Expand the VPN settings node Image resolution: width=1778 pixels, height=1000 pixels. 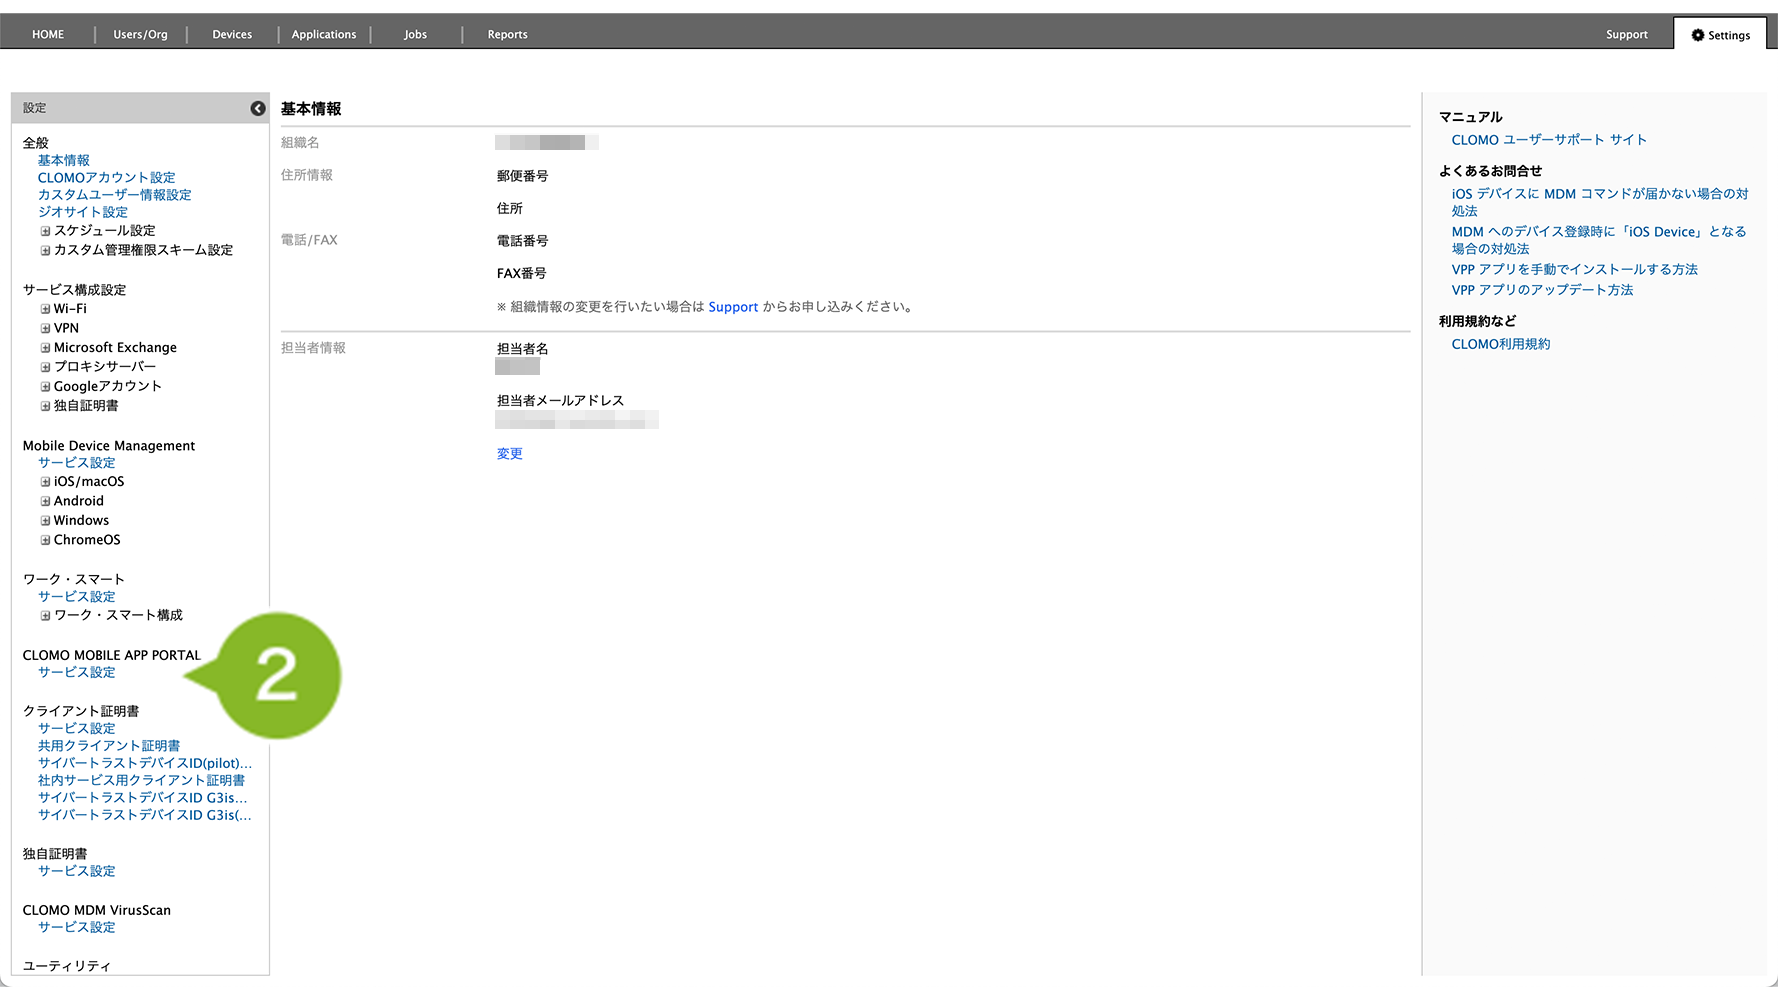(45, 328)
